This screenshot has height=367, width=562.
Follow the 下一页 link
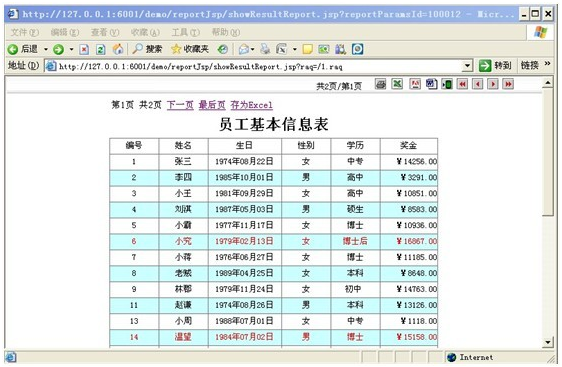[180, 105]
